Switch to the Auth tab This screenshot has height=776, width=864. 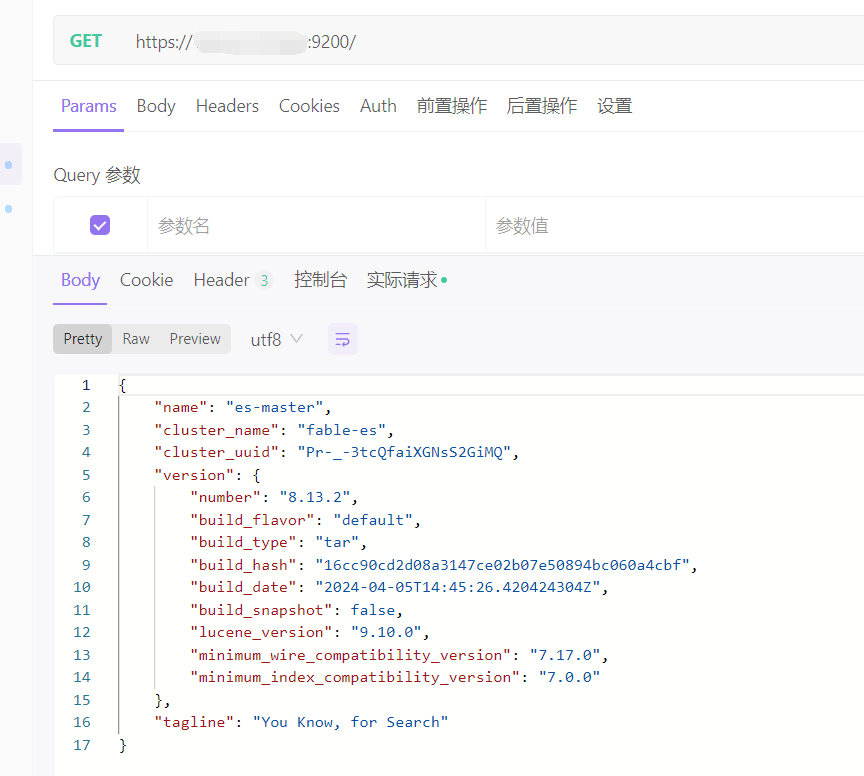click(378, 106)
